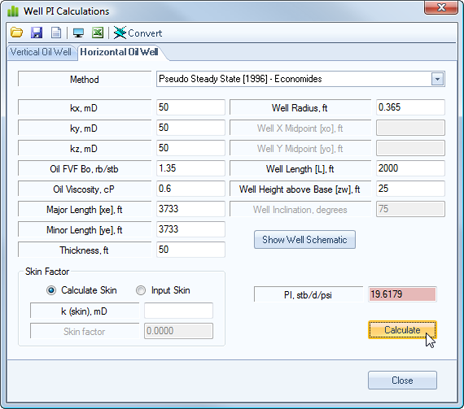Screen dimensions: 464x409
Task: Open file using the folder icon
Action: (17, 33)
